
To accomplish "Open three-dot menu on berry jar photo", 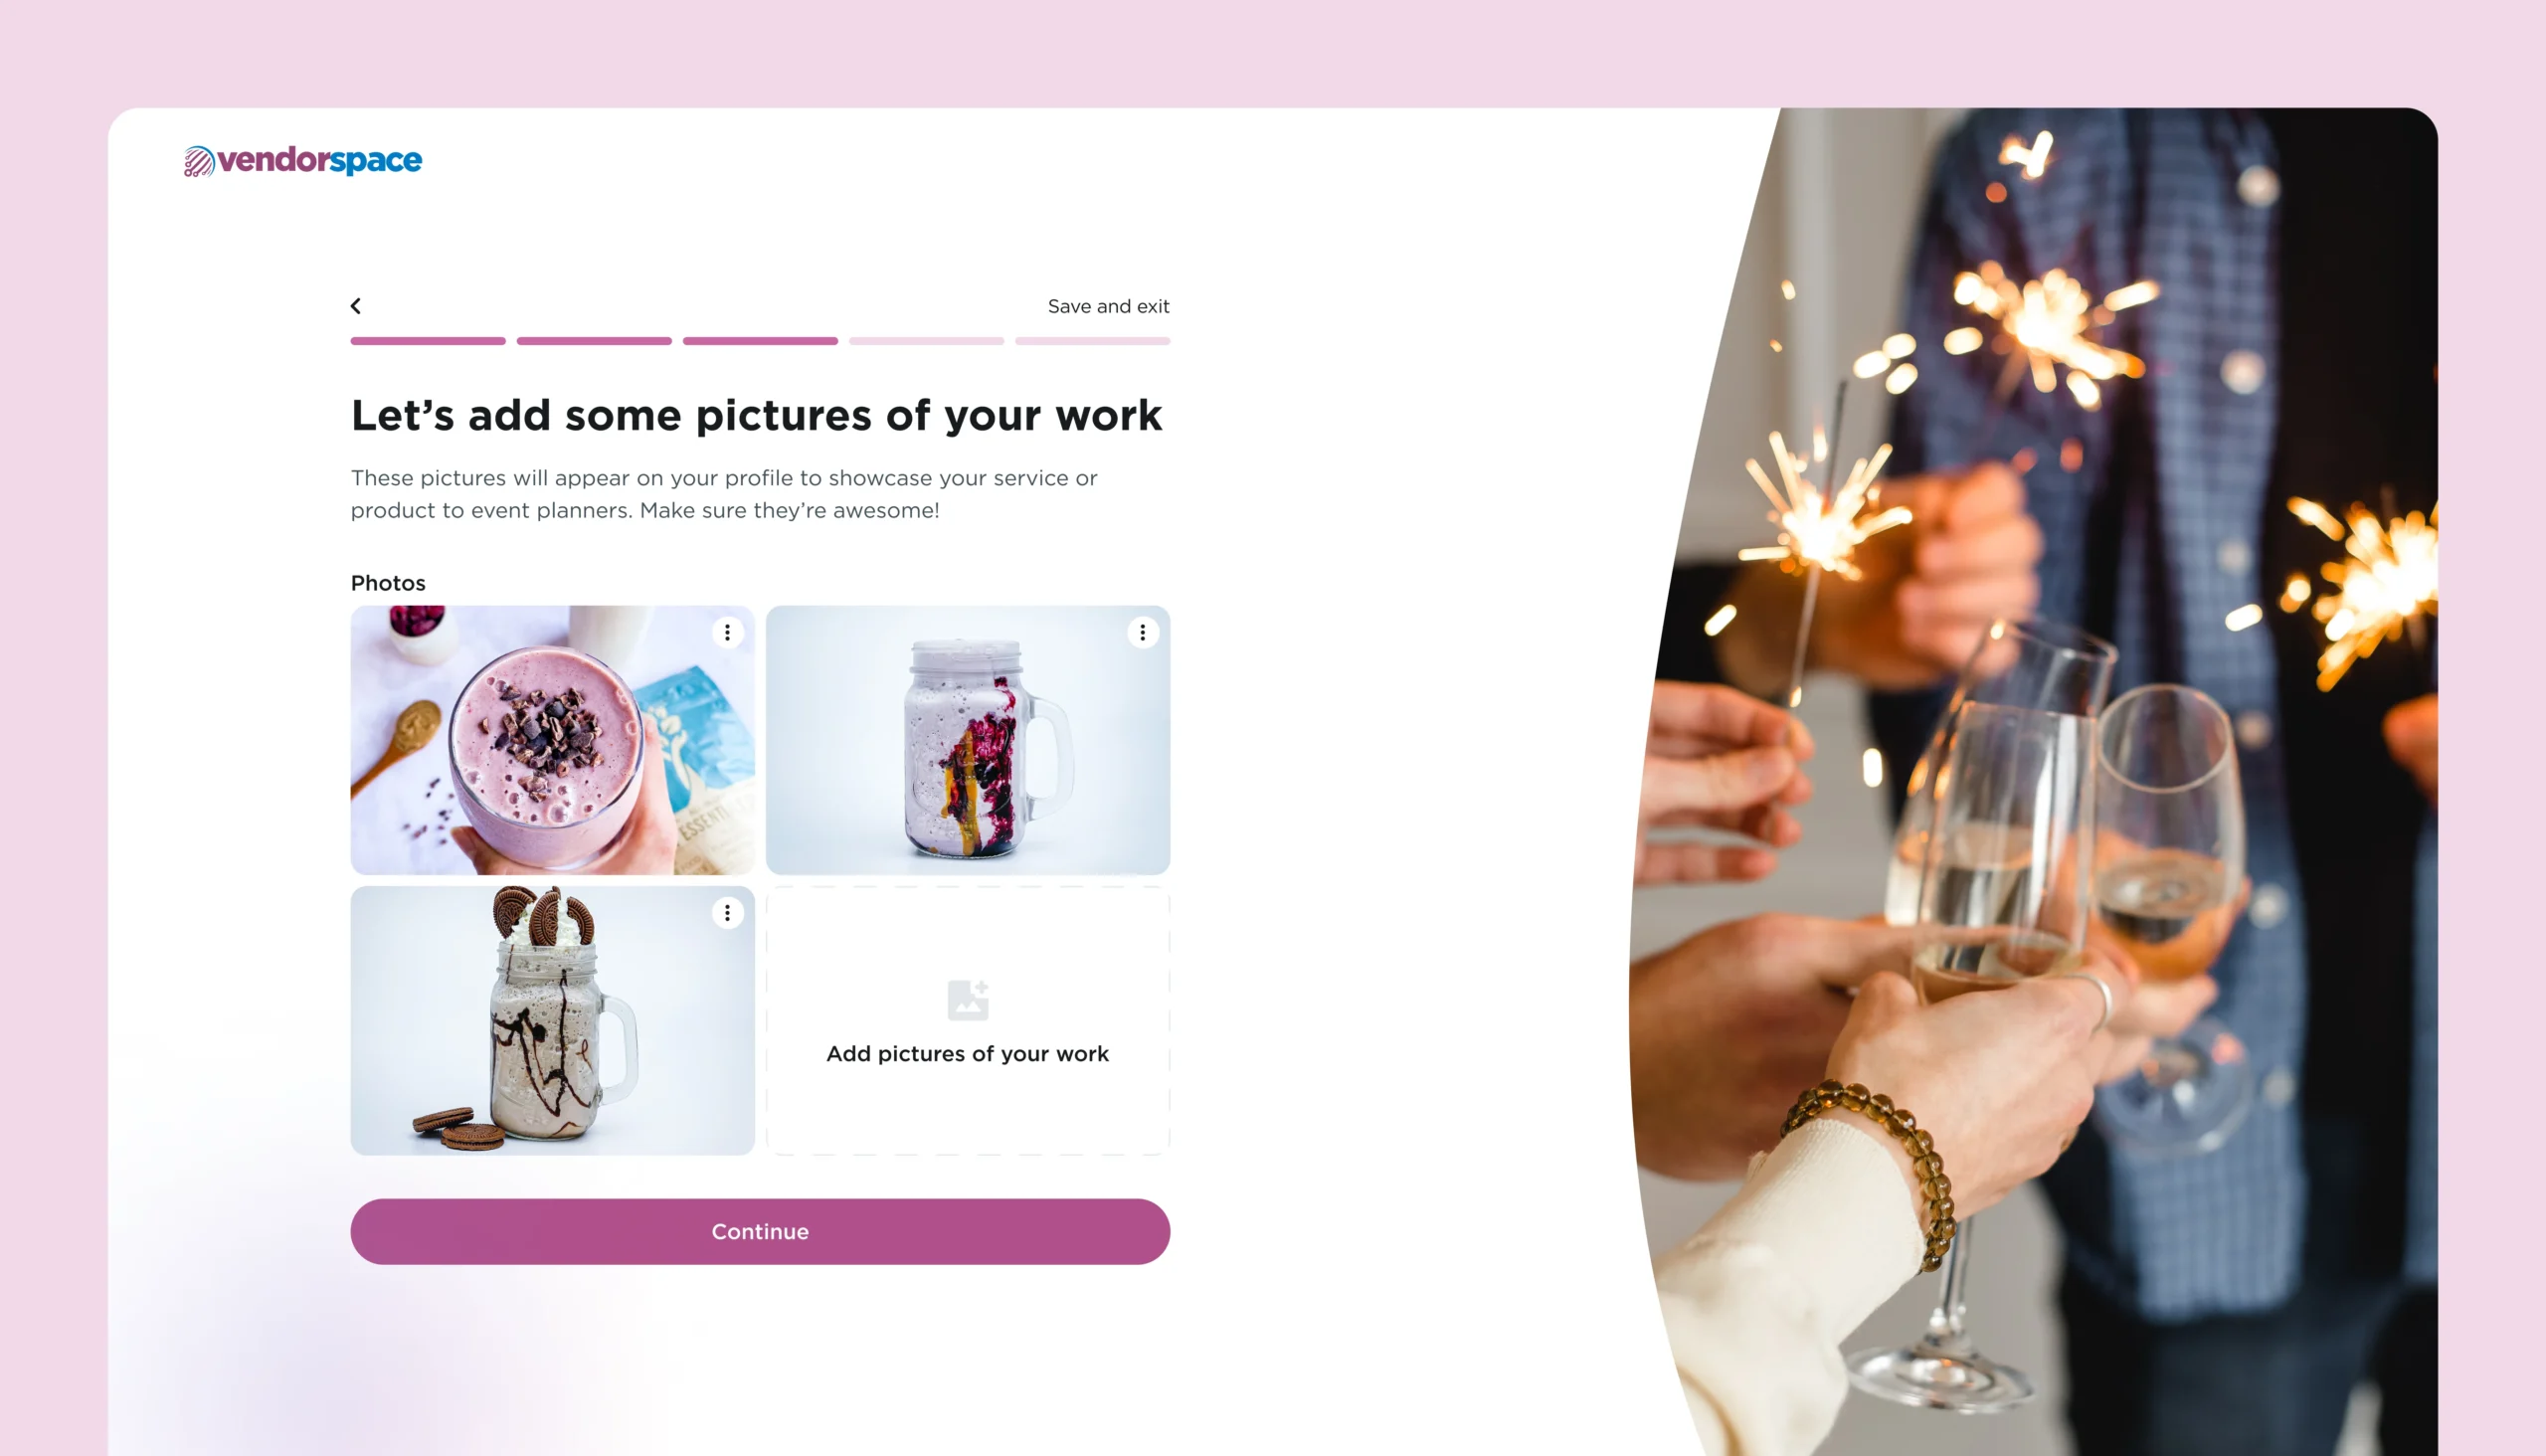I will (1142, 632).
